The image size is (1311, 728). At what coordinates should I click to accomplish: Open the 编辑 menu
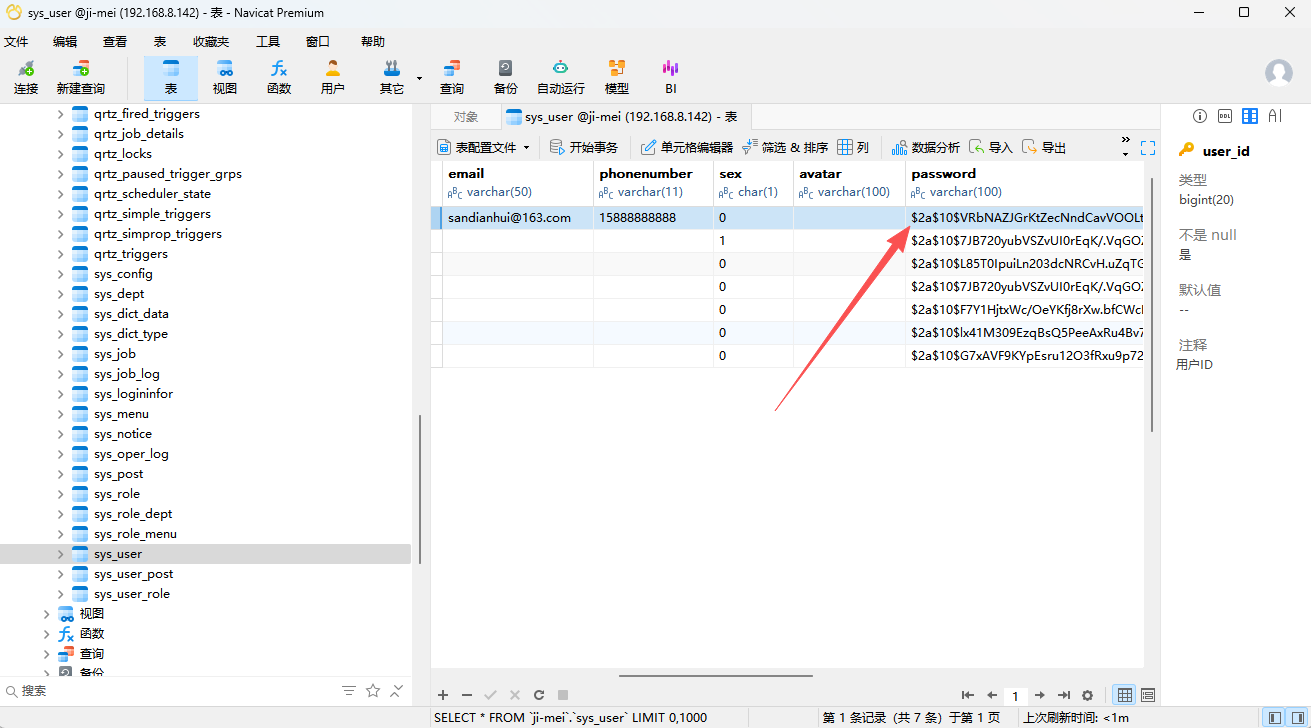pos(65,42)
